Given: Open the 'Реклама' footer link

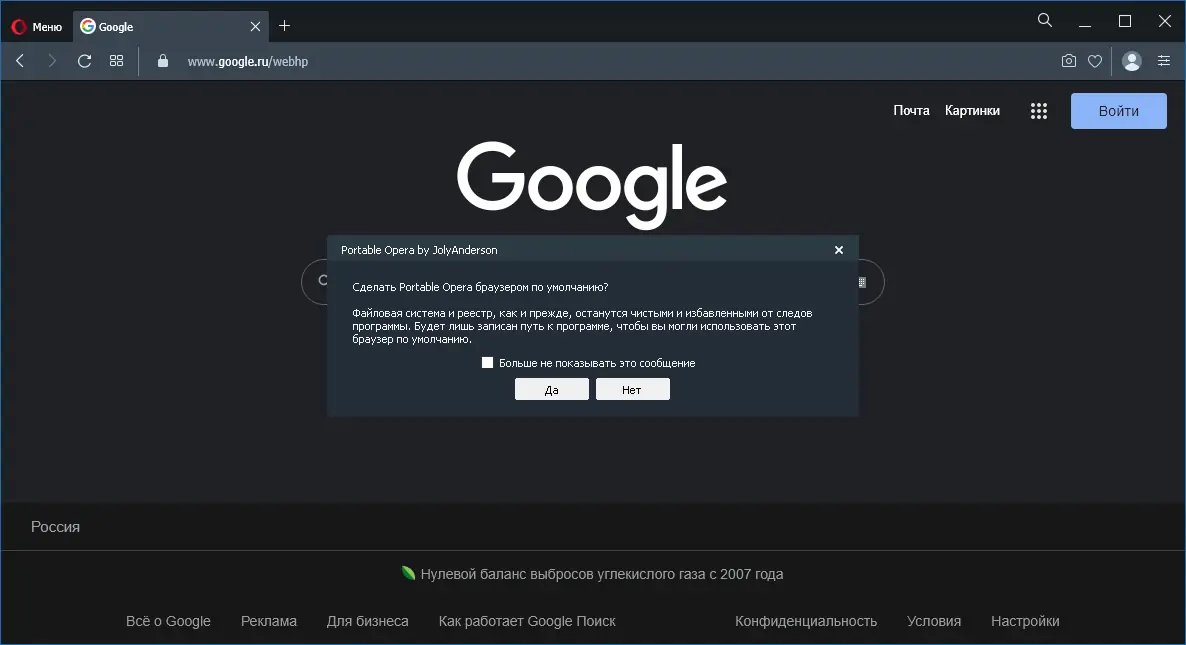Looking at the screenshot, I should coord(268,621).
